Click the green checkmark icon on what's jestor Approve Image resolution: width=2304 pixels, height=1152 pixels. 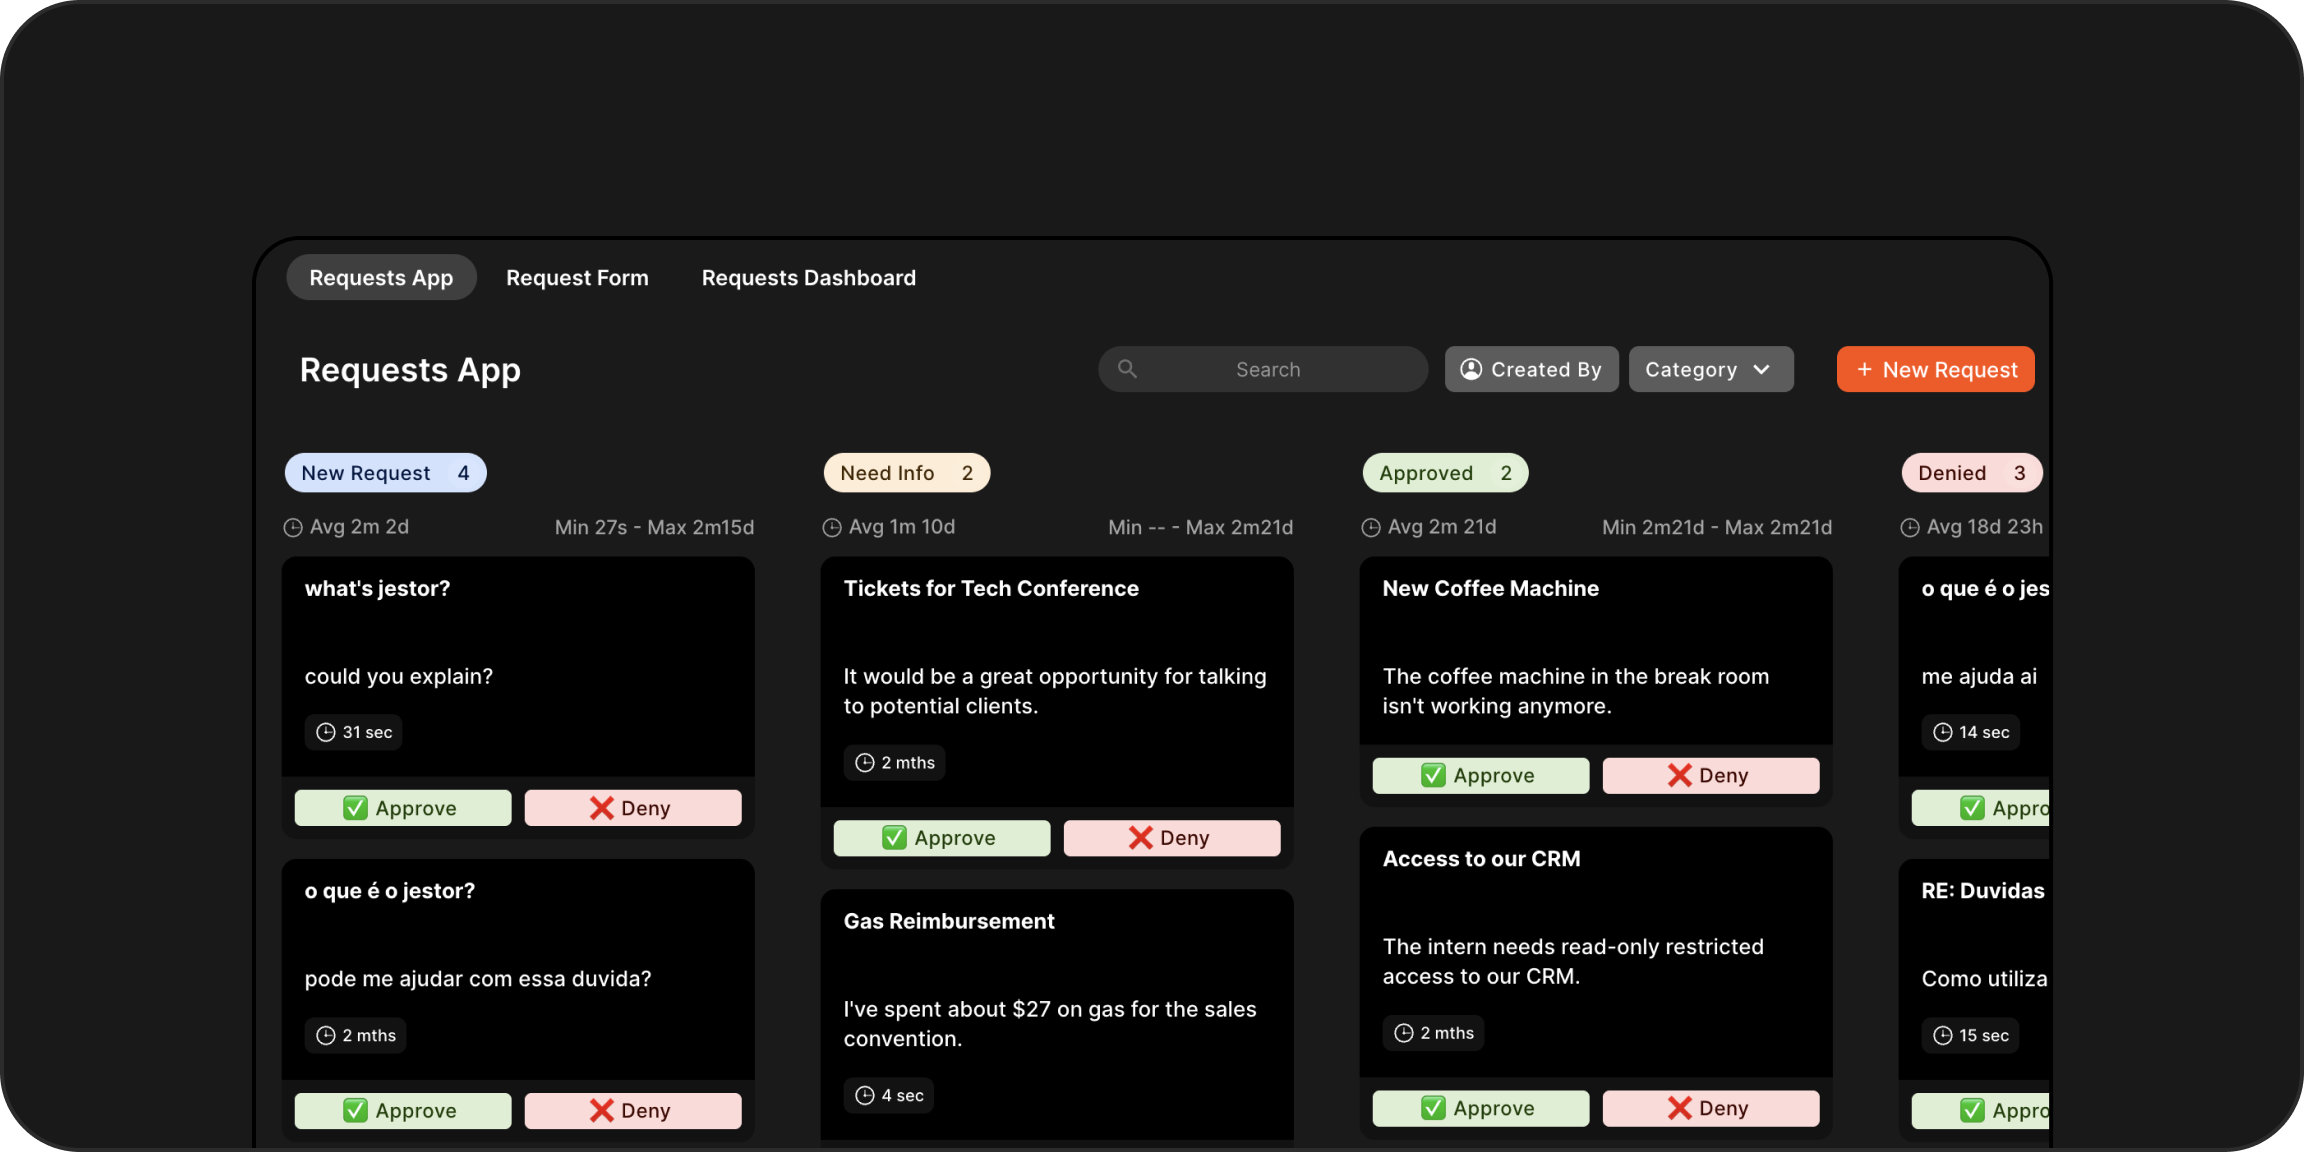355,807
